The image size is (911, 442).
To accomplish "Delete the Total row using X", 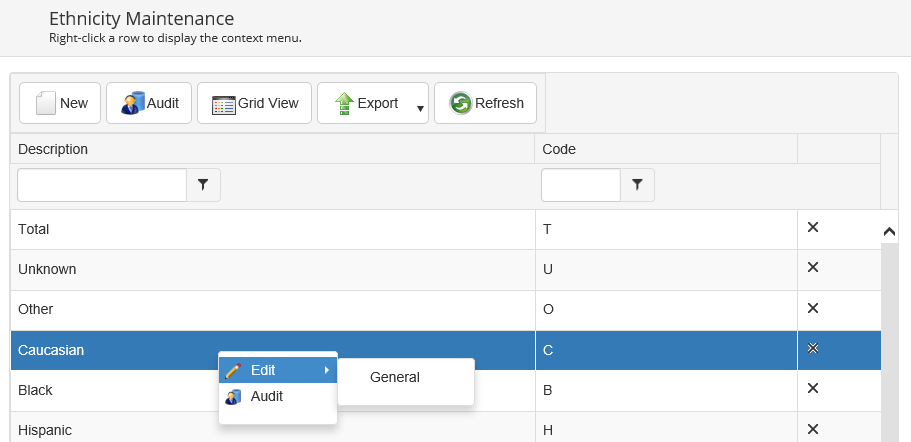I will [x=813, y=228].
